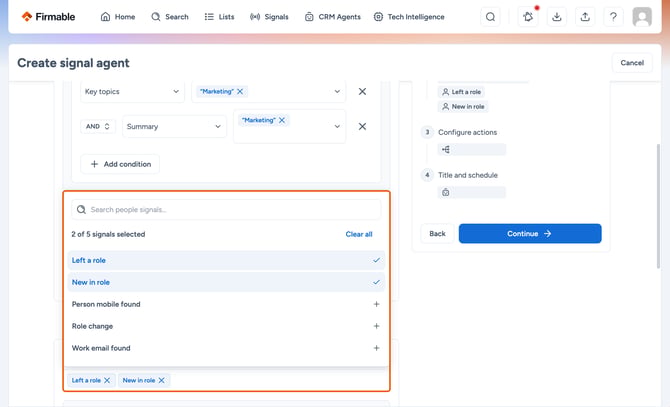Click the schedule icon under Title and schedule
Image resolution: width=670 pixels, height=407 pixels.
[446, 193]
